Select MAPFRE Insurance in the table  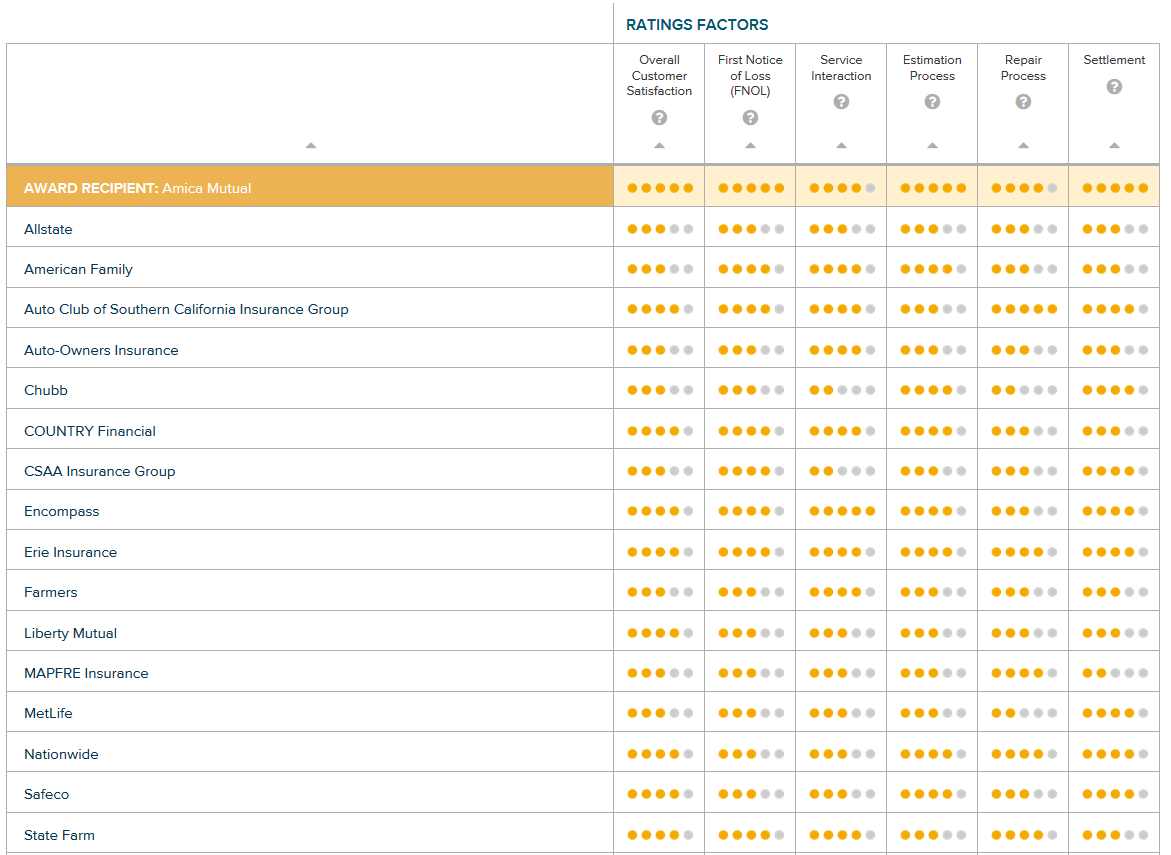pos(86,674)
